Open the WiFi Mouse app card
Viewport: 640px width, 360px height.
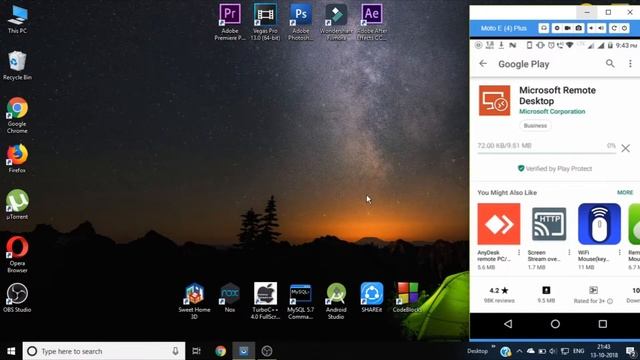pyautogui.click(x=599, y=236)
